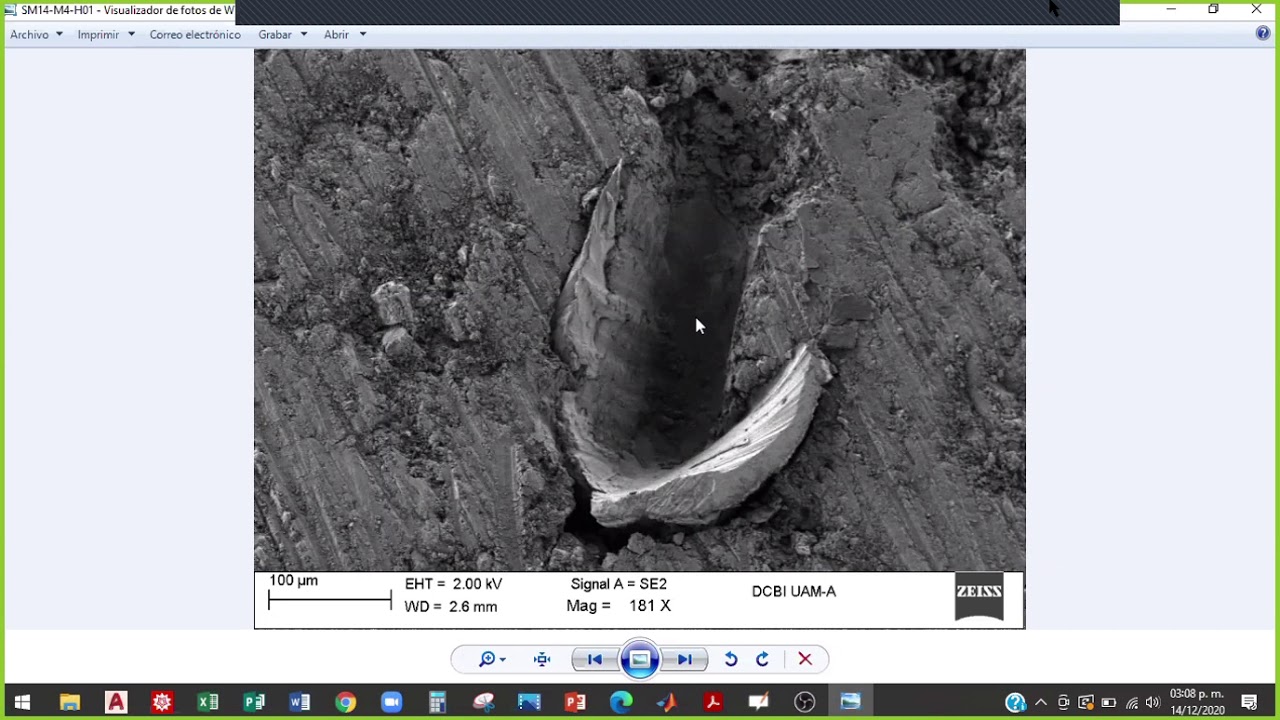The image size is (1280, 720).
Task: Open the notification center icon
Action: (1249, 702)
